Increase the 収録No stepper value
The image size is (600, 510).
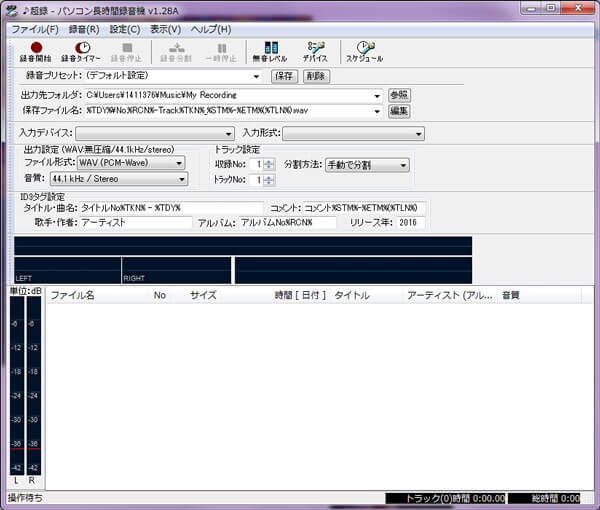coord(269,161)
